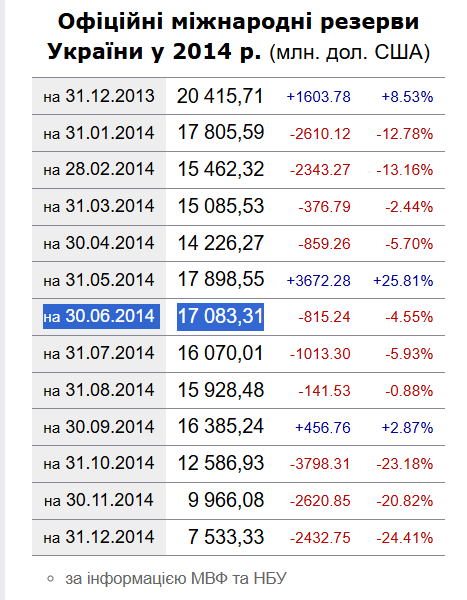Select the date 'на 31.03.2014'

(99, 206)
